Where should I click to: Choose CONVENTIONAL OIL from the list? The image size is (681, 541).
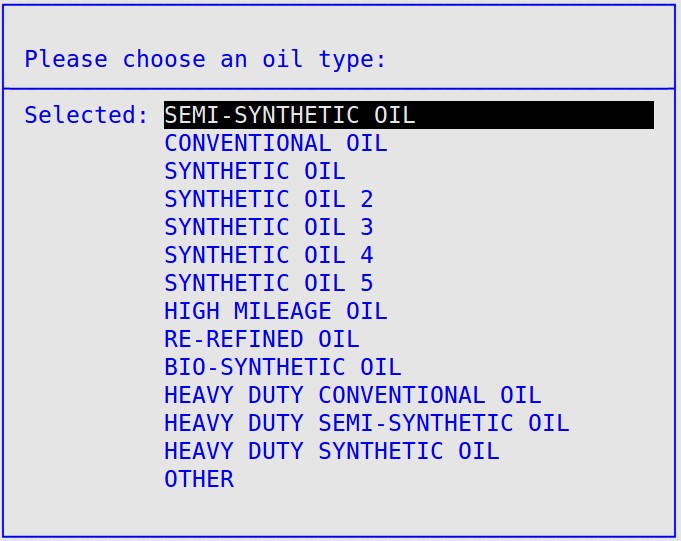click(x=276, y=143)
